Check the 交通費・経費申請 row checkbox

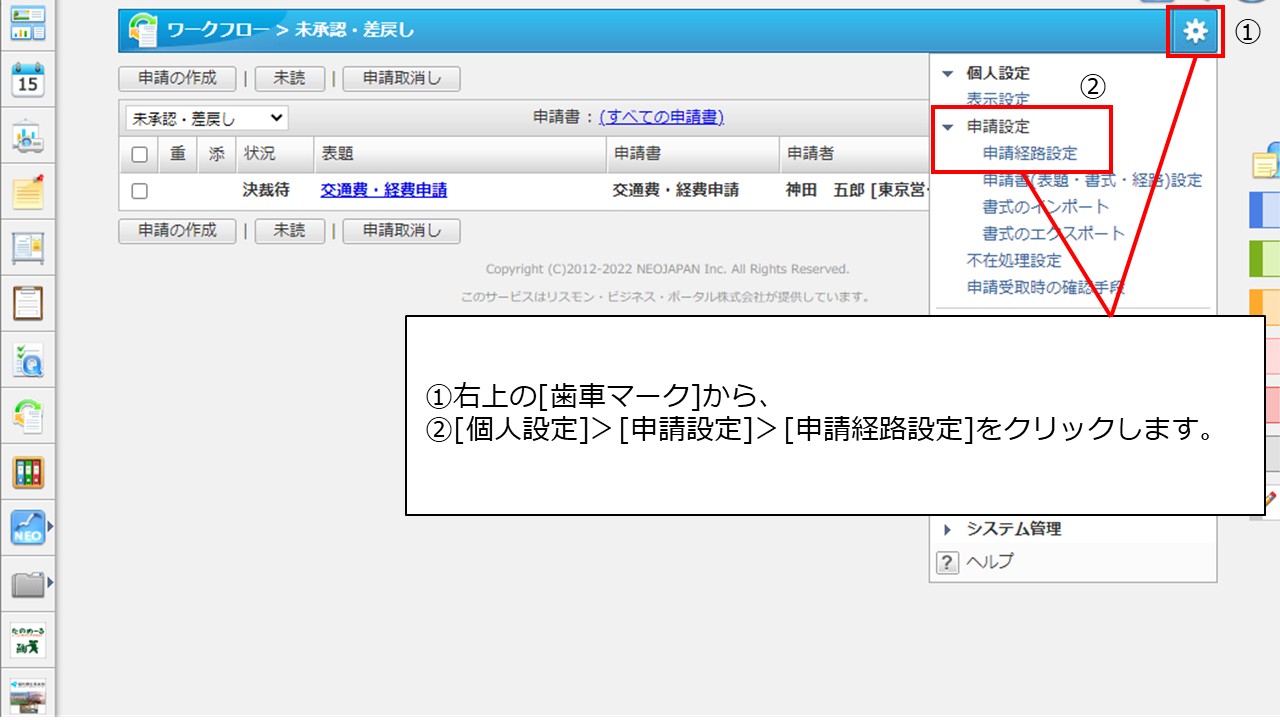point(139,191)
